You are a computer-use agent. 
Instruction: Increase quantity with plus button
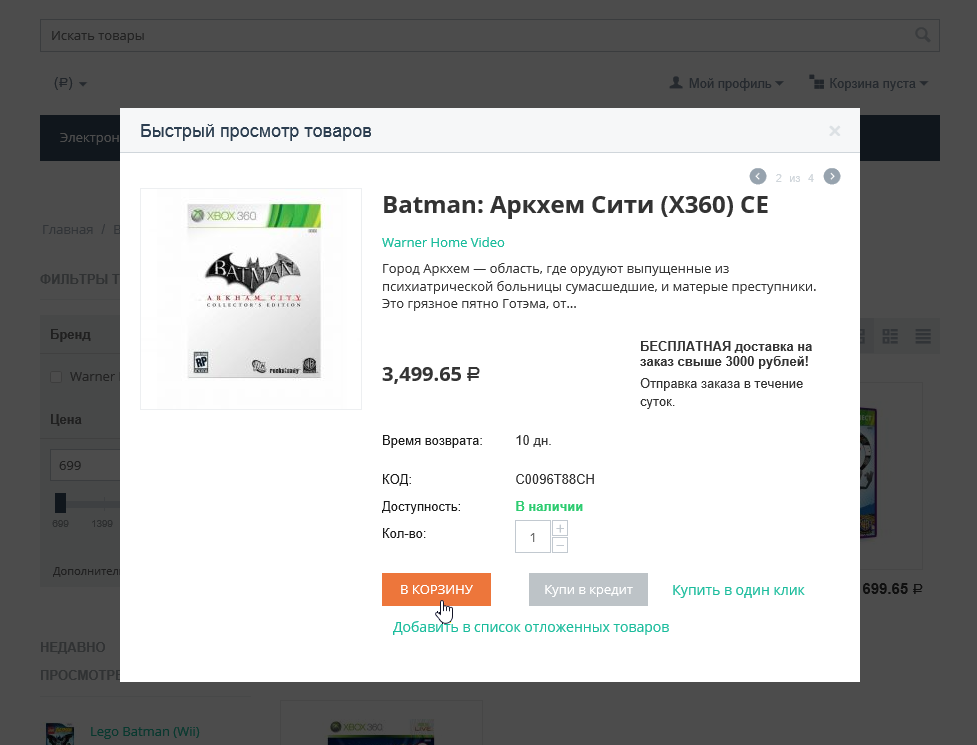point(560,528)
